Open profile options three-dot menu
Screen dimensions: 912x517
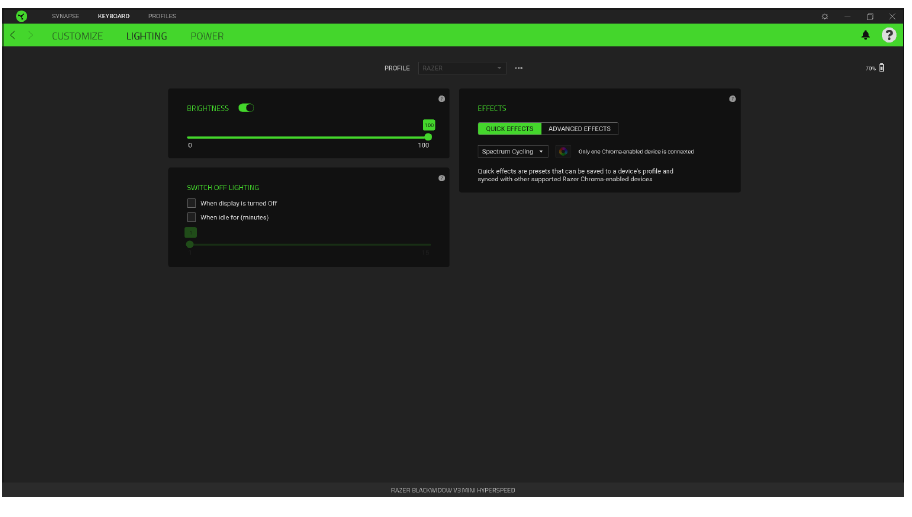(519, 68)
